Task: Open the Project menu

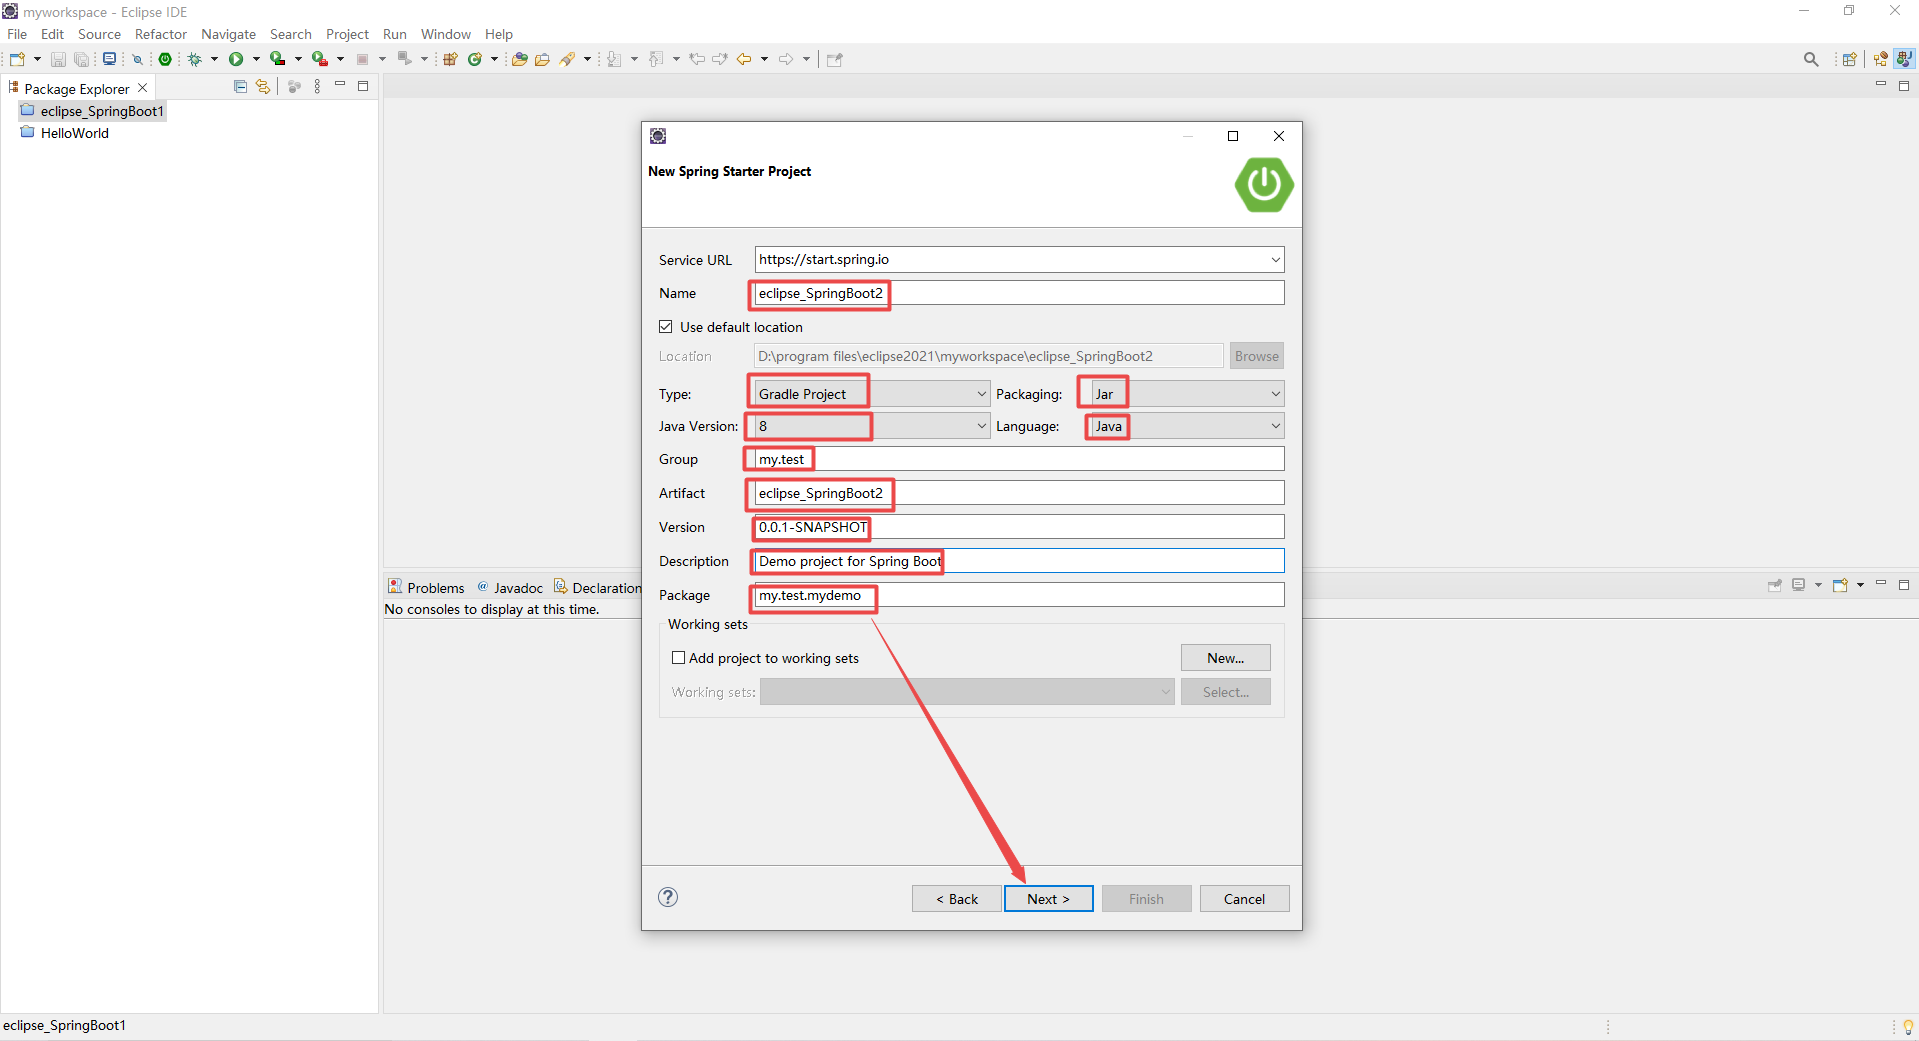Action: click(347, 34)
